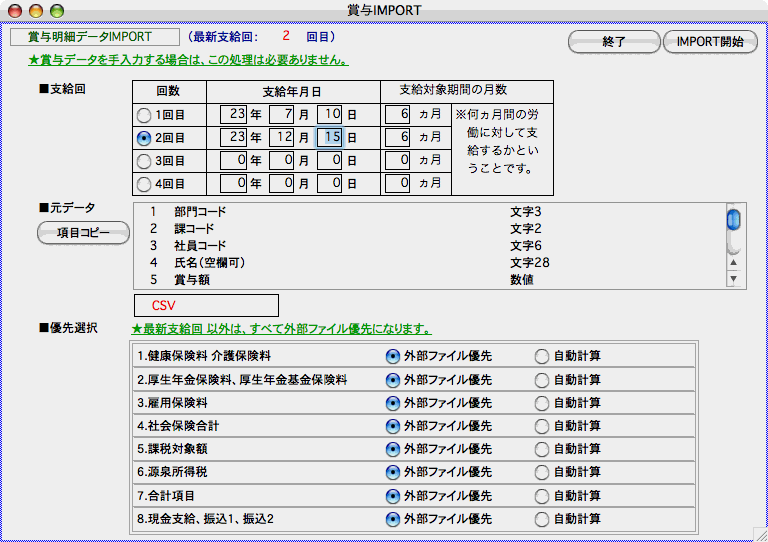Click the day field of 2回目 row
The width and height of the screenshot is (768, 542).
(x=330, y=137)
